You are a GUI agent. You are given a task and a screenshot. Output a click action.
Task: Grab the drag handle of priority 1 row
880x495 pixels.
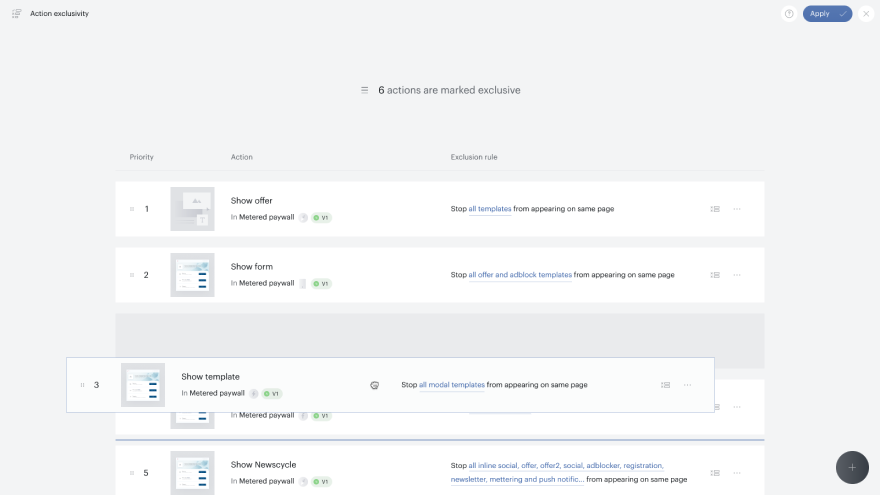point(132,209)
